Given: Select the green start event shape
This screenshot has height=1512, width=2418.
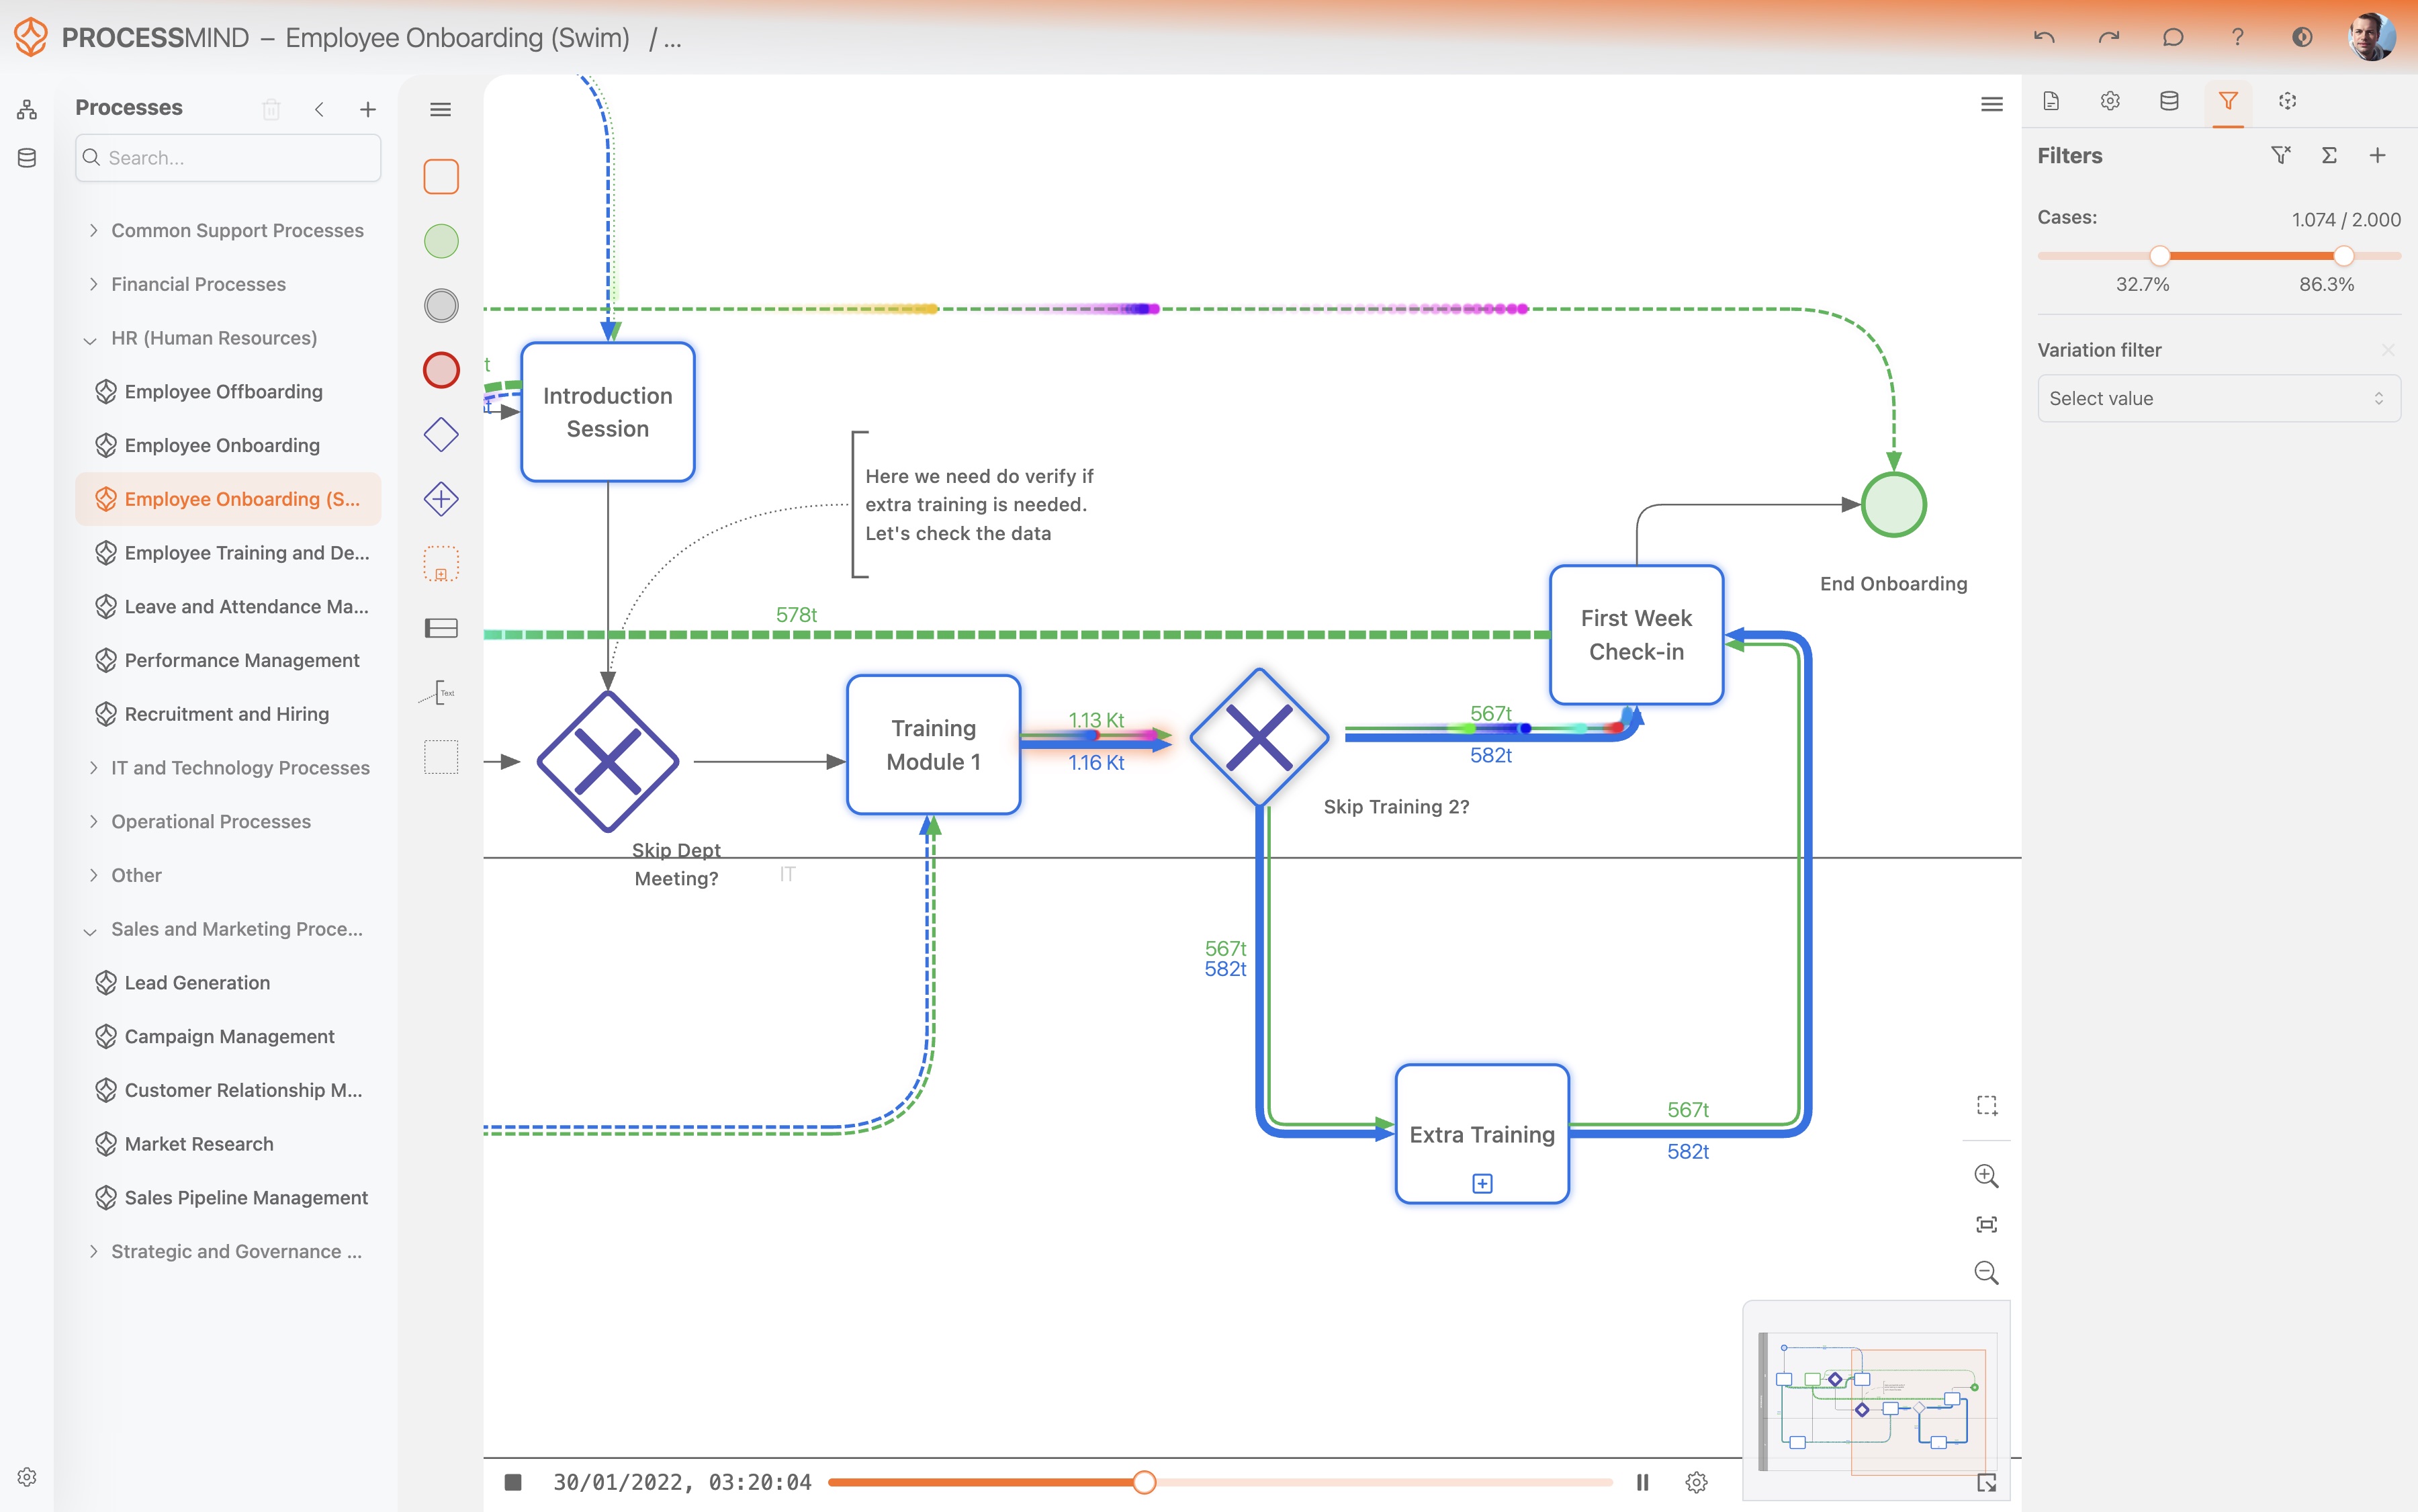Looking at the screenshot, I should tap(441, 241).
